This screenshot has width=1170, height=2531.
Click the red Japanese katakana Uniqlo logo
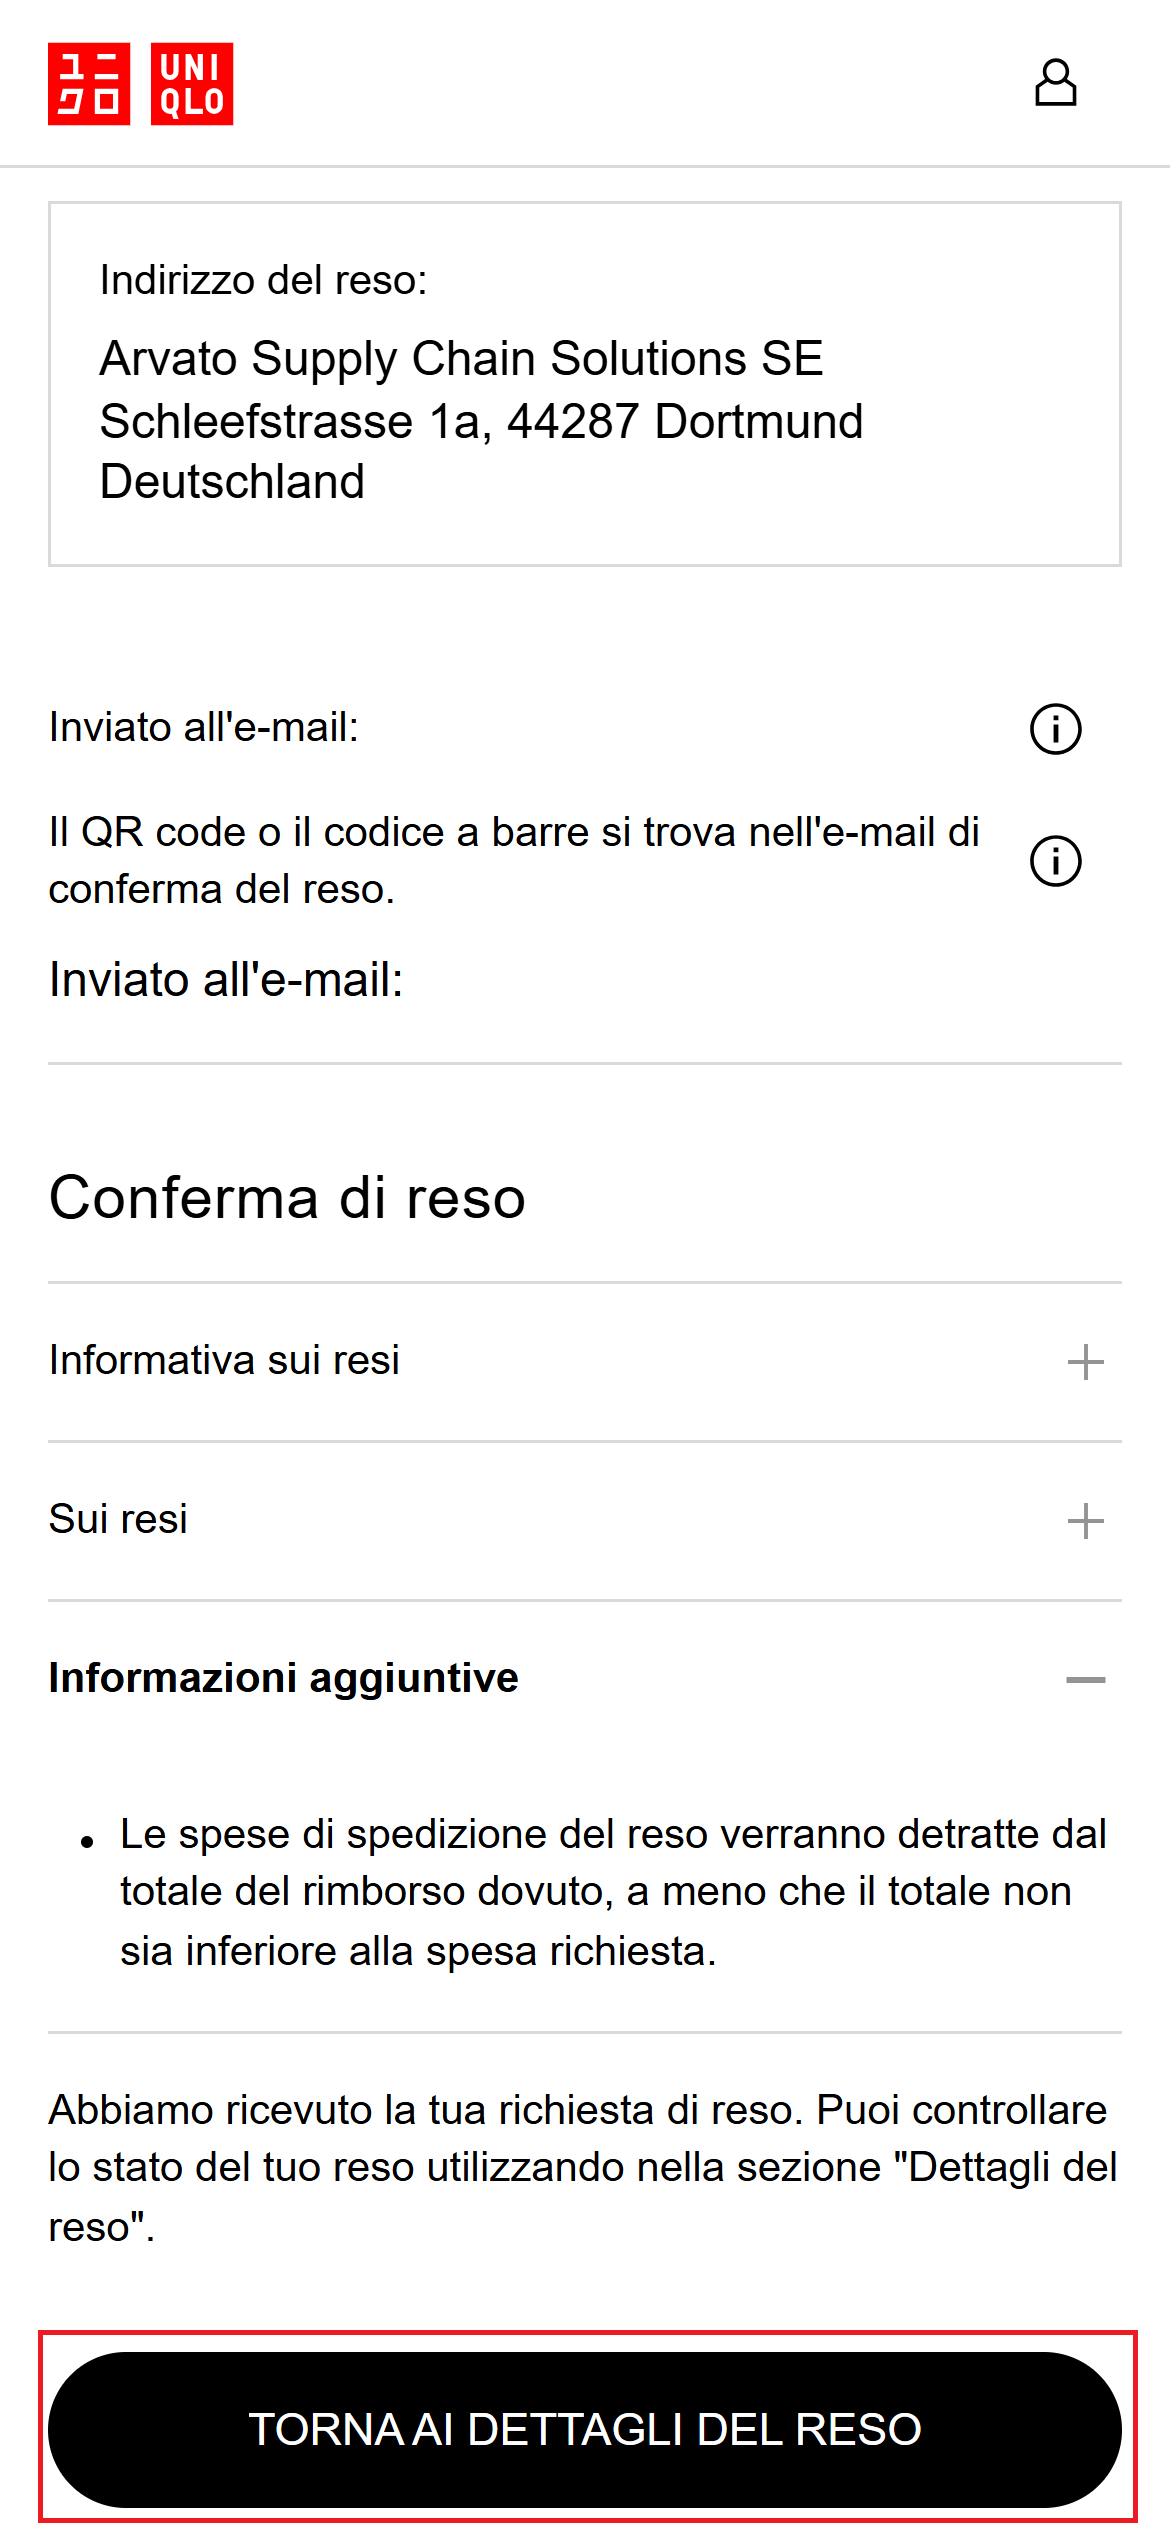89,84
